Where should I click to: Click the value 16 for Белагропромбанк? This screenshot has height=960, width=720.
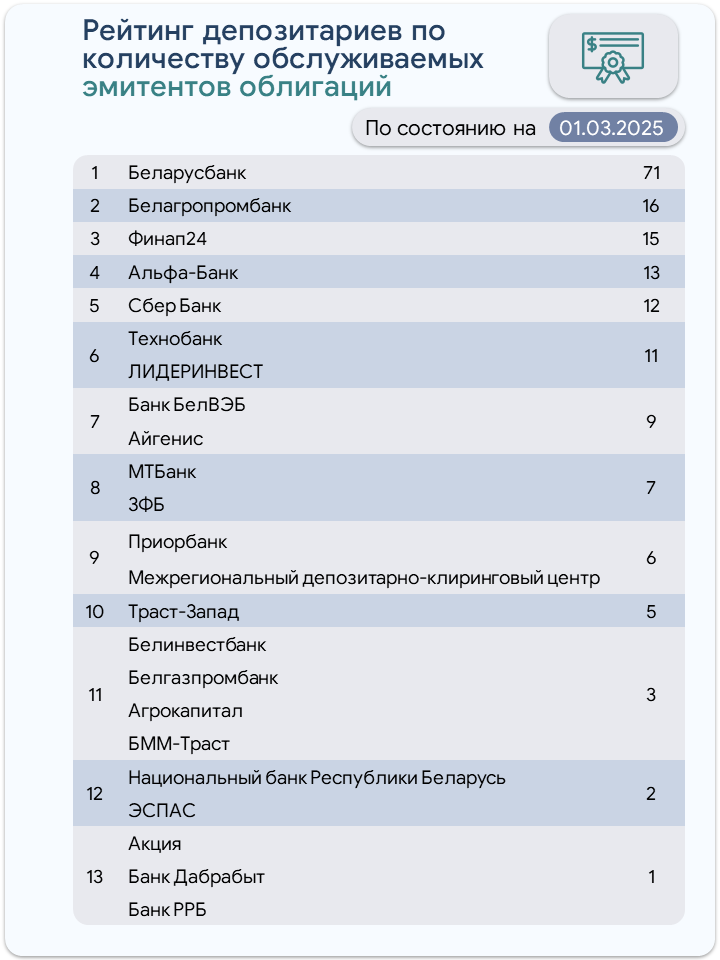coord(651,206)
